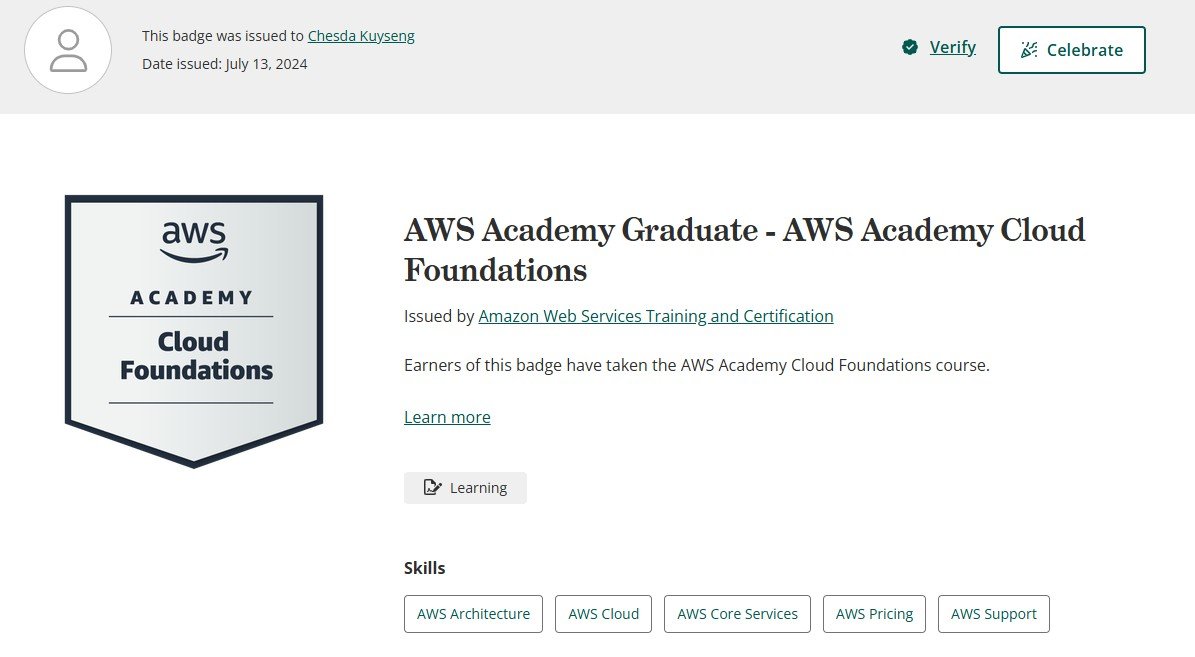Select the AWS Pricing skill tag
Screen dimensions: 1195x657
(874, 614)
